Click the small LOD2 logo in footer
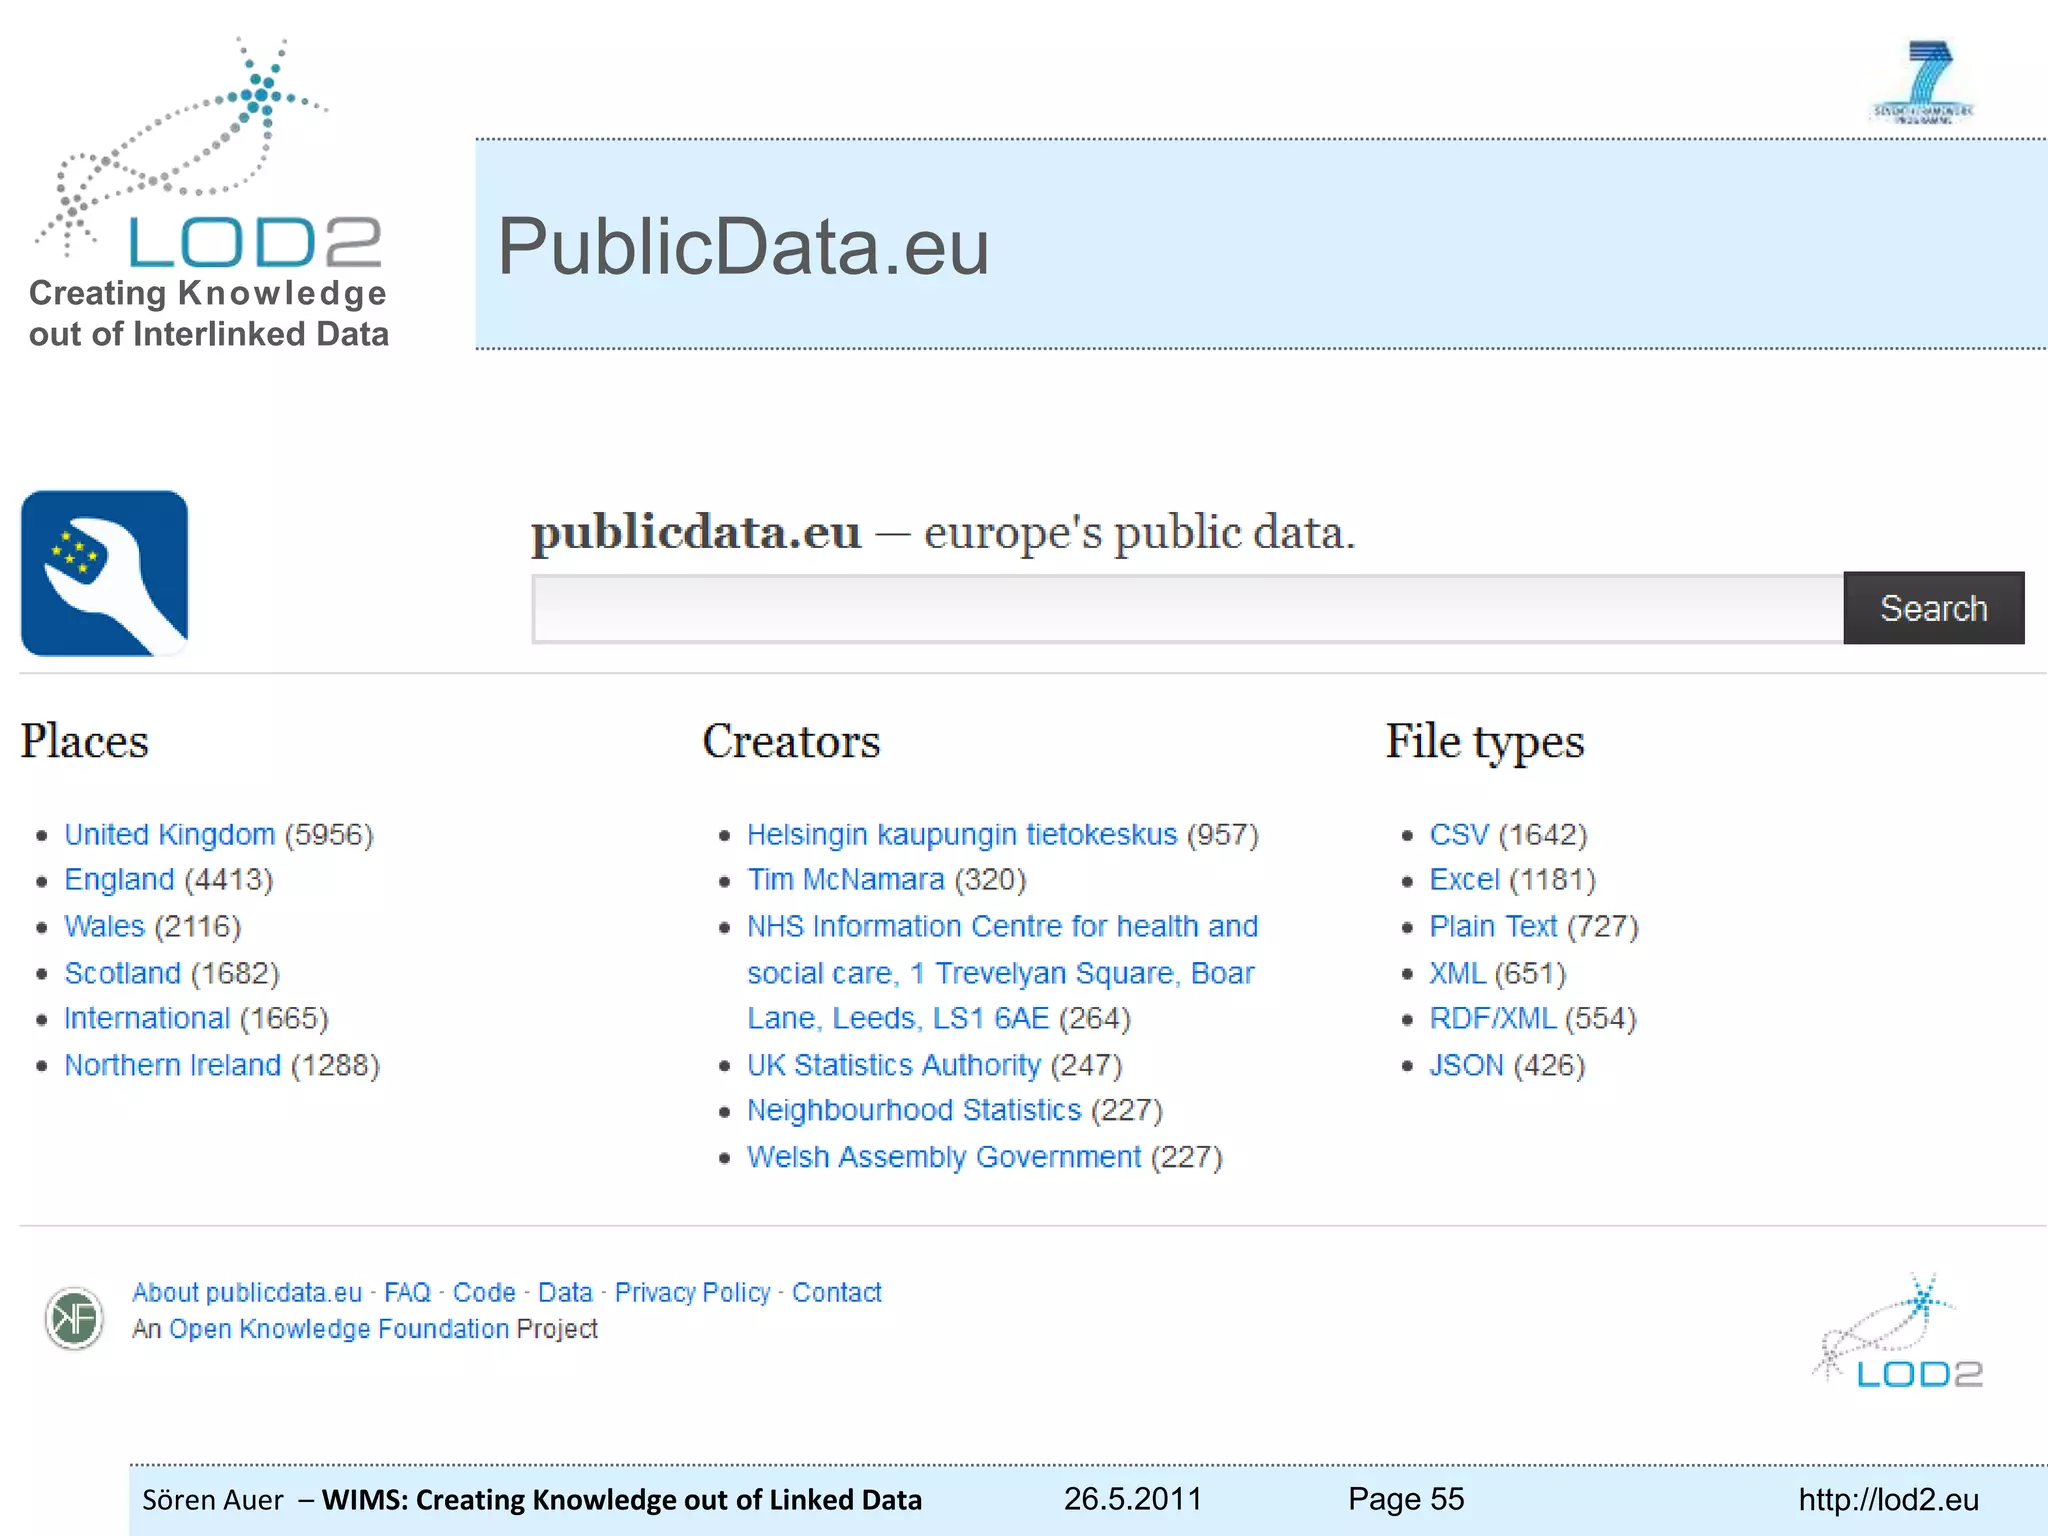 (x=1900, y=1334)
